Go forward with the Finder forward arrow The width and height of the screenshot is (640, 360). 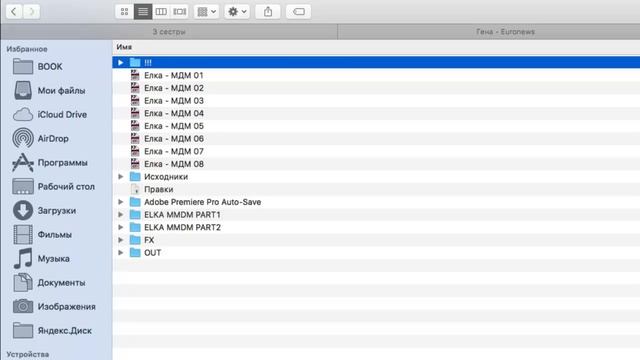[x=31, y=11]
